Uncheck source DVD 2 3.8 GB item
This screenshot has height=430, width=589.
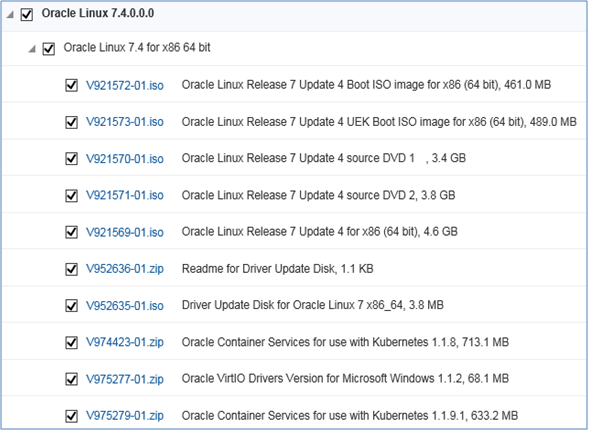(x=71, y=195)
